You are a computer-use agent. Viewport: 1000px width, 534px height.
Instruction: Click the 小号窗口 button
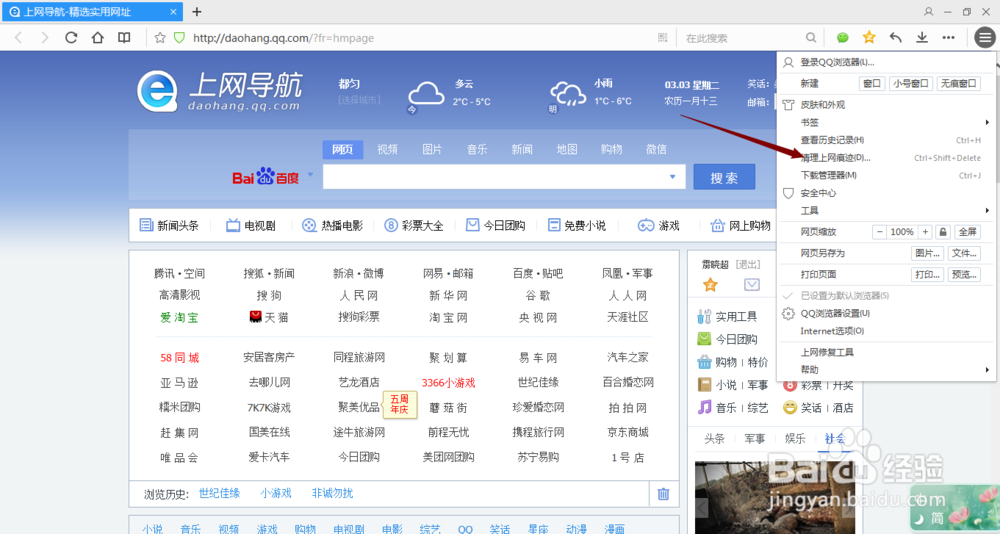[911, 84]
